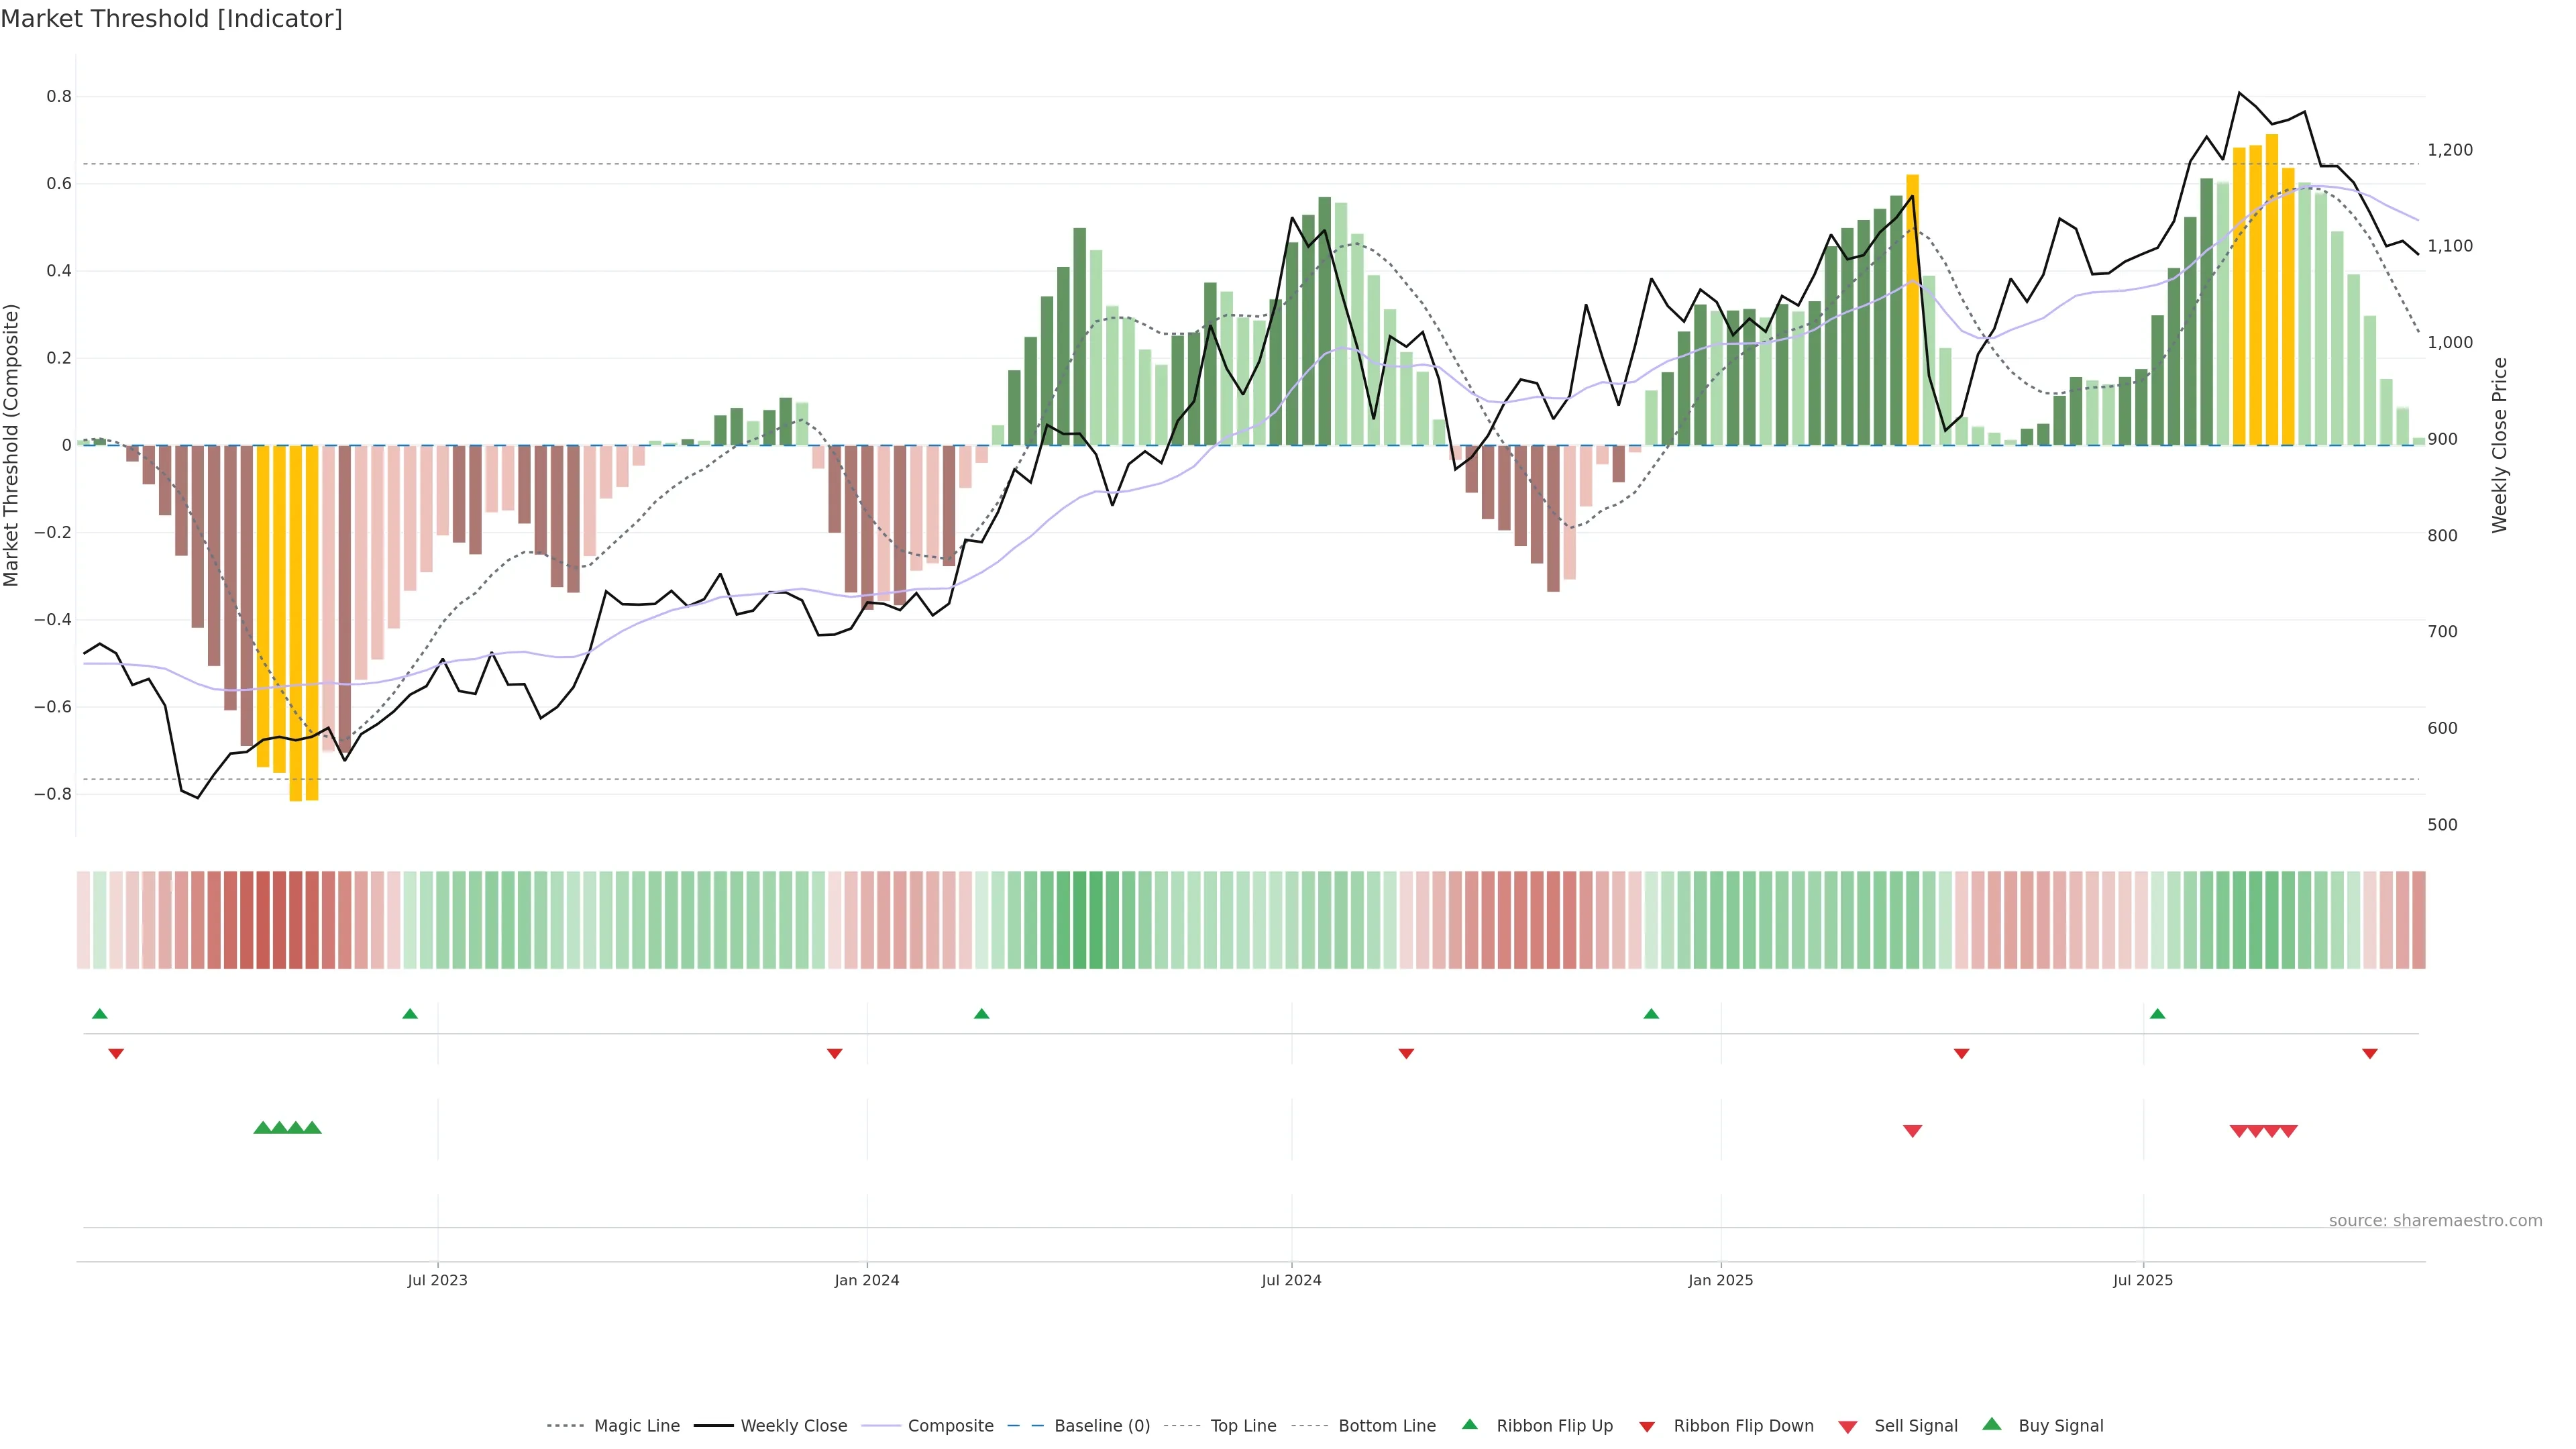Viewport: 2576px width, 1449px height.
Task: Click the Jul 2023 x-axis label
Action: 437,1280
